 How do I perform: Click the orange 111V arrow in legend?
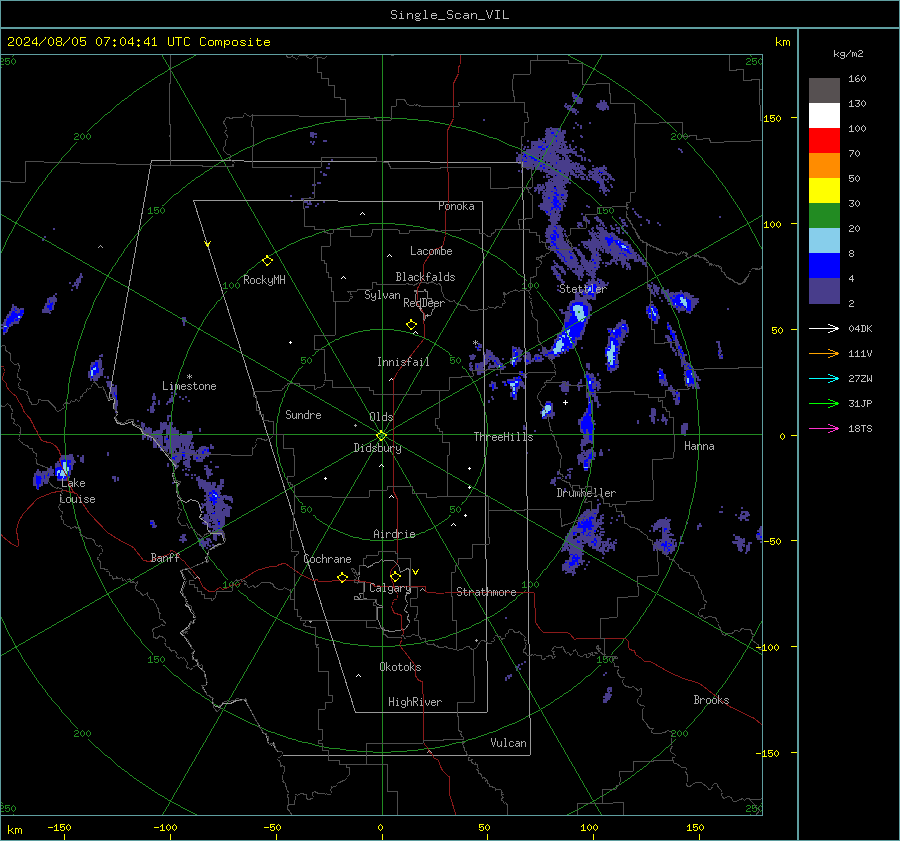(x=824, y=354)
